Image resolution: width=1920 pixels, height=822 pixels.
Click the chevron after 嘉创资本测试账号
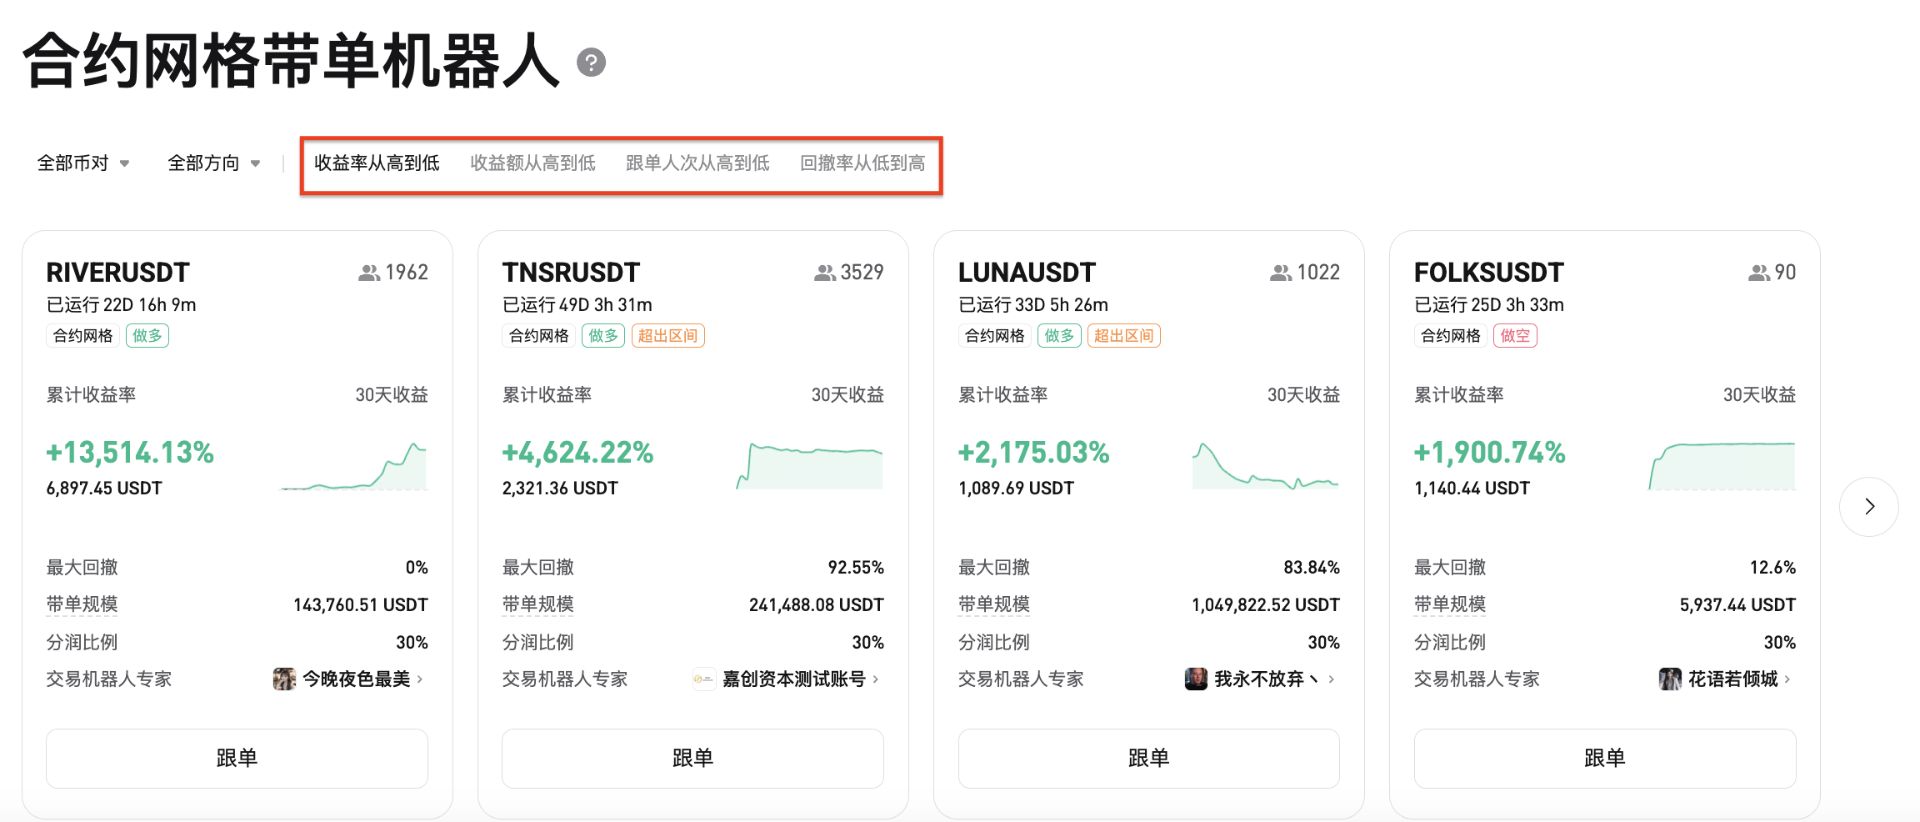point(876,679)
